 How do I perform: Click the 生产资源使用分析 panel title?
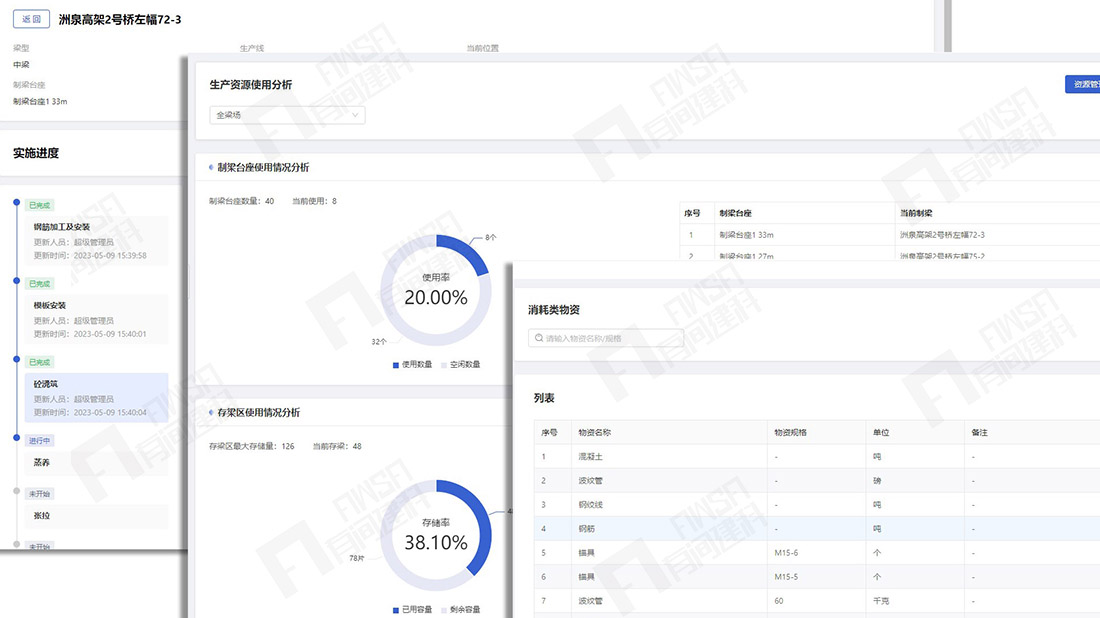pyautogui.click(x=250, y=85)
